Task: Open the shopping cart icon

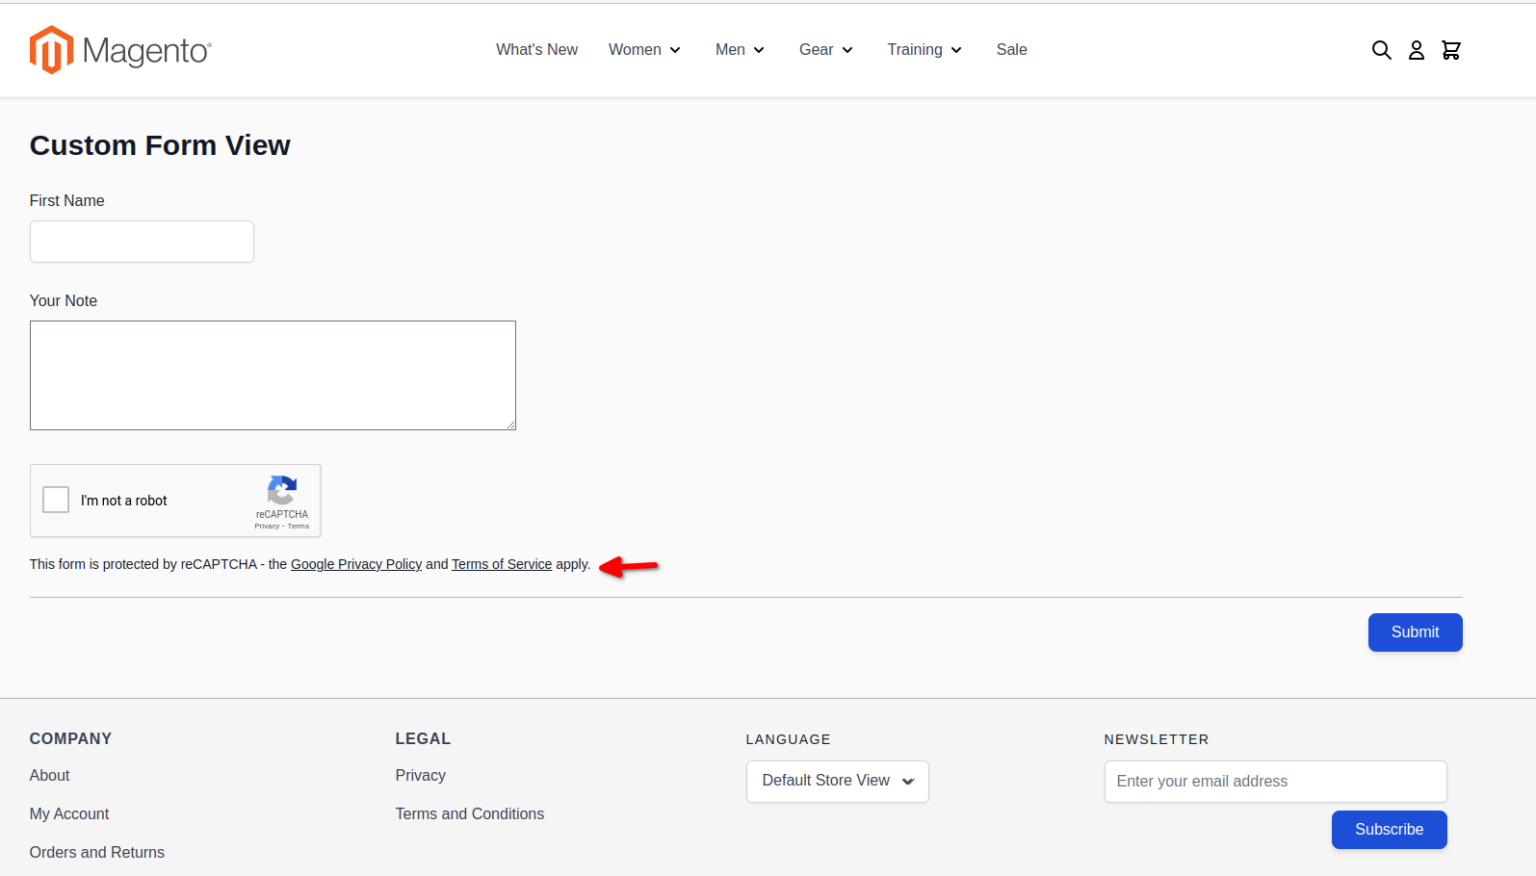Action: coord(1450,49)
